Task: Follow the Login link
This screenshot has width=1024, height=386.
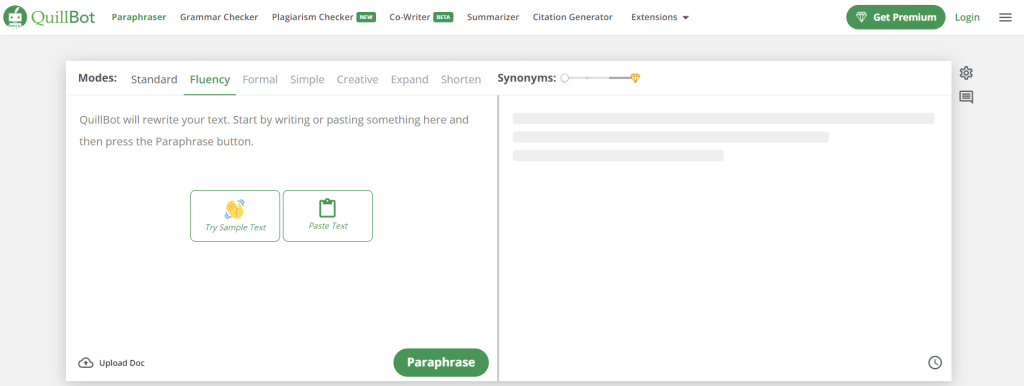Action: (967, 18)
